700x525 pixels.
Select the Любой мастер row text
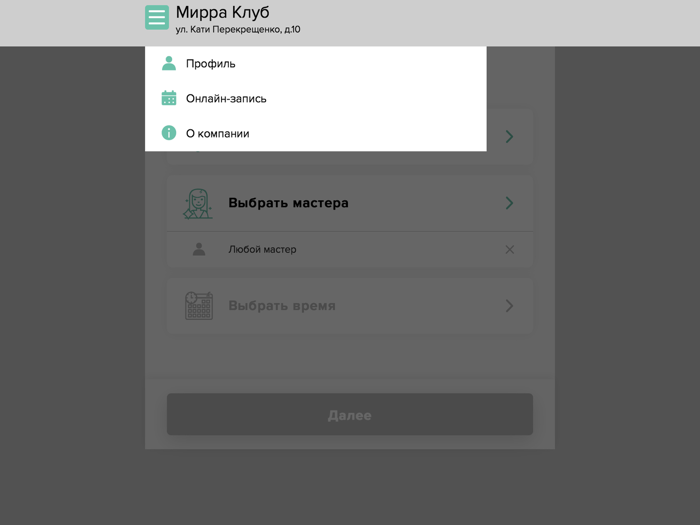point(262,250)
